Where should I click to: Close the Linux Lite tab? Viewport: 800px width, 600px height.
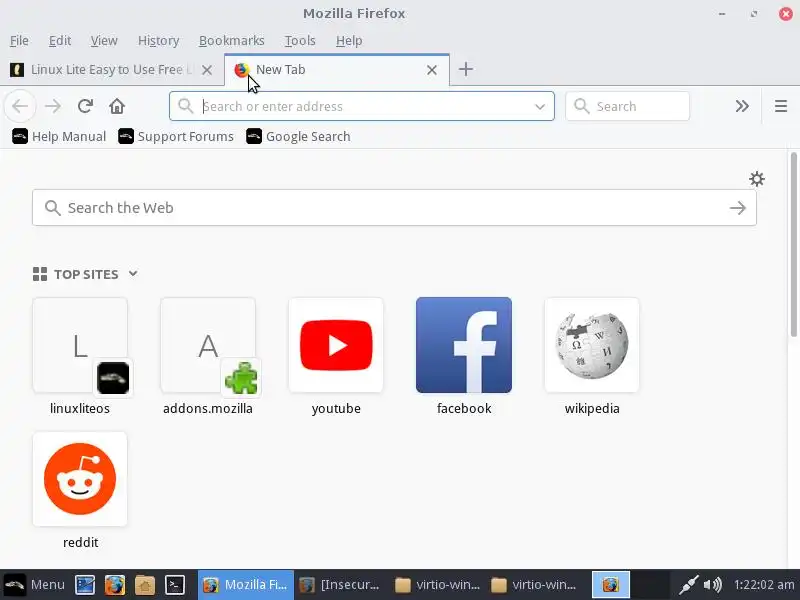(207, 70)
